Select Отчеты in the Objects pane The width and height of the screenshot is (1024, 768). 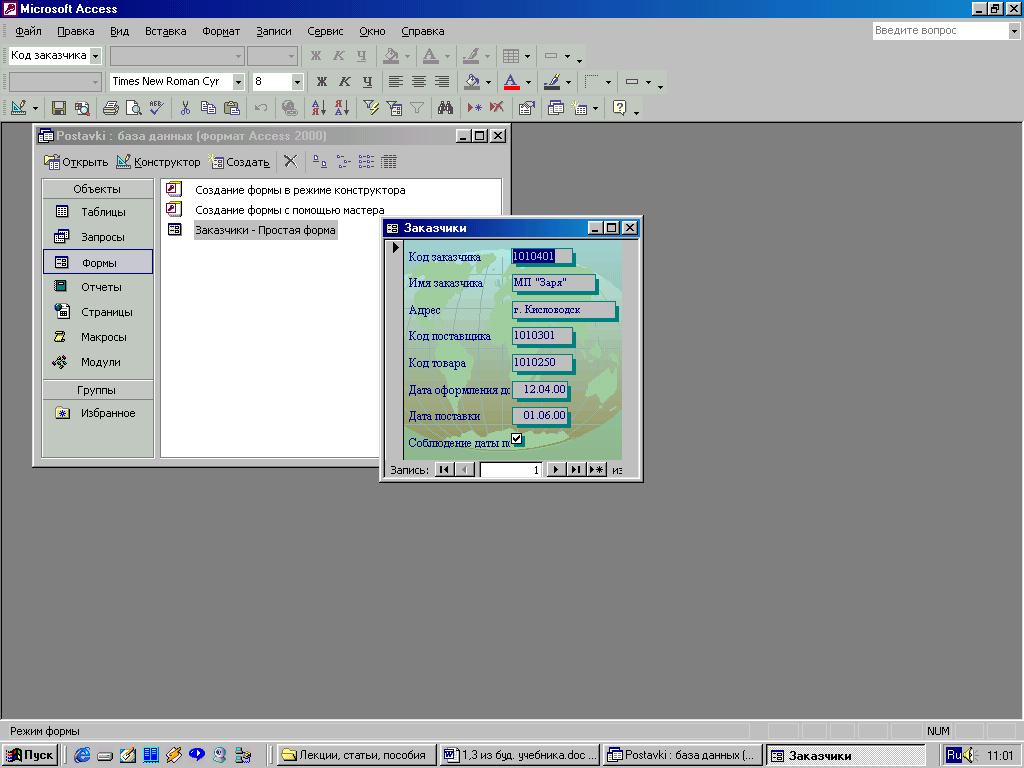(98, 287)
